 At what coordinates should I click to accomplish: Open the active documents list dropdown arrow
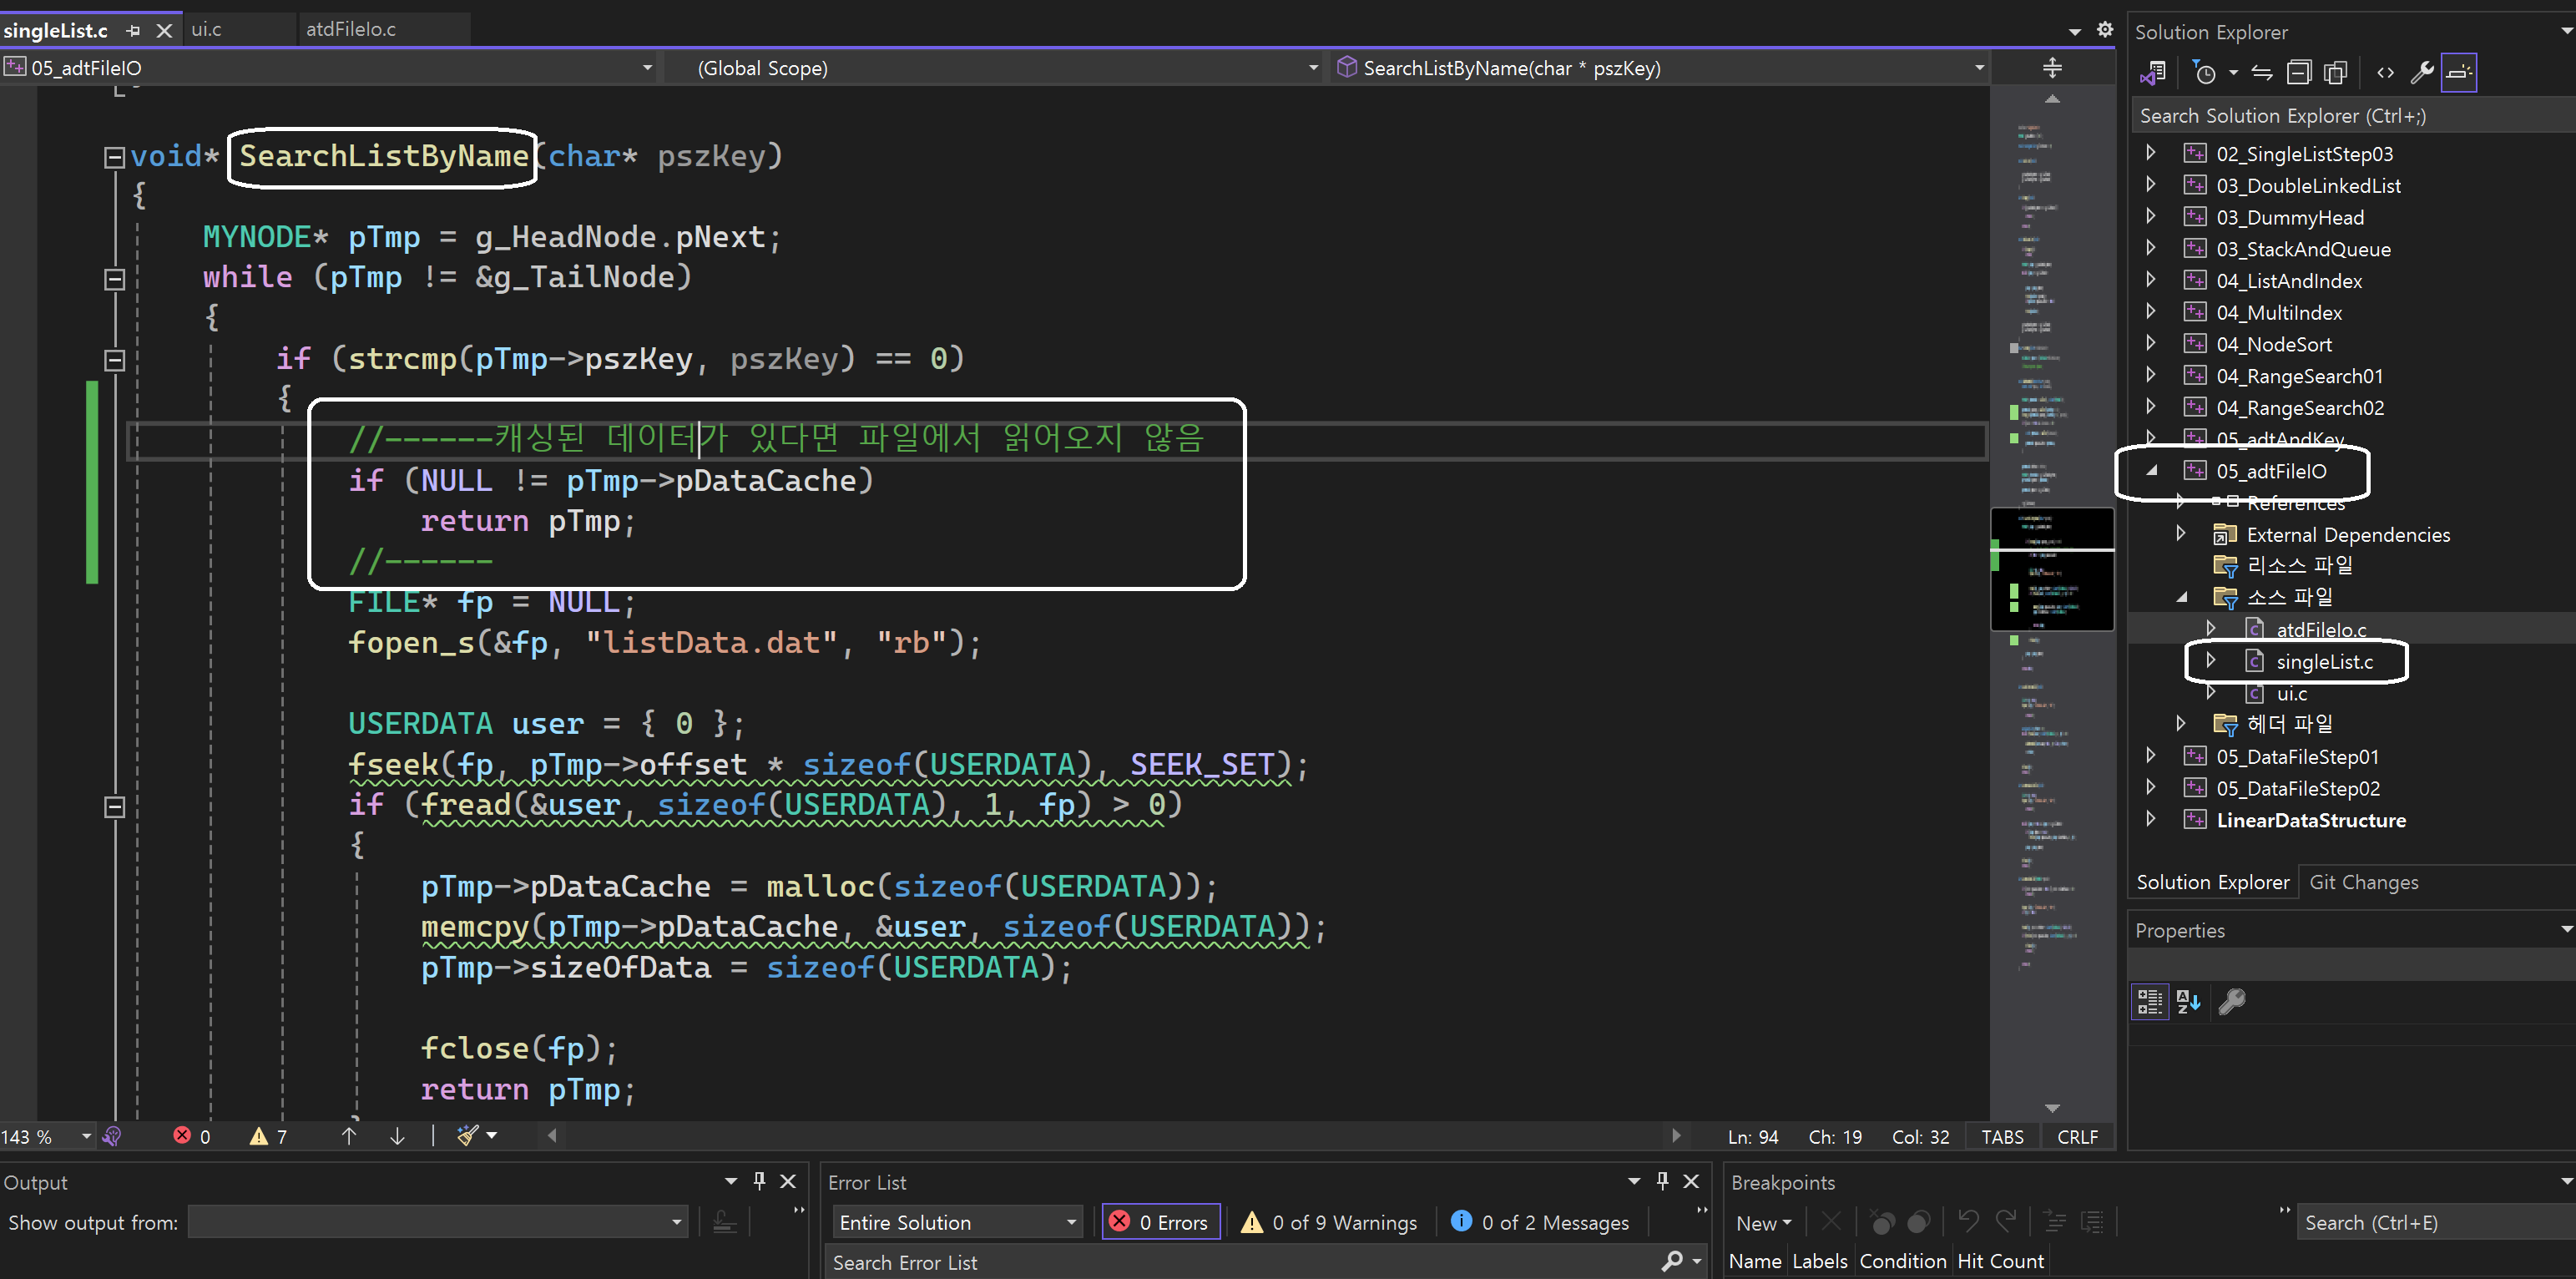(2075, 31)
